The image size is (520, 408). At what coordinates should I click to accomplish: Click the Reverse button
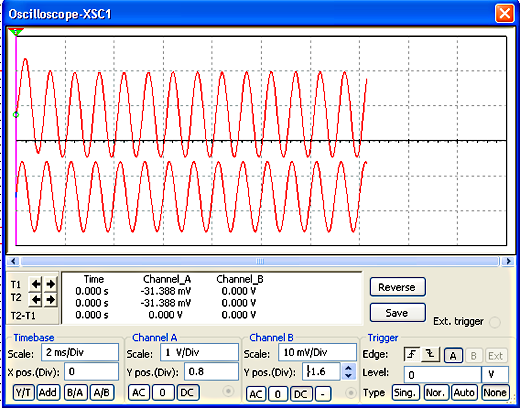397,287
